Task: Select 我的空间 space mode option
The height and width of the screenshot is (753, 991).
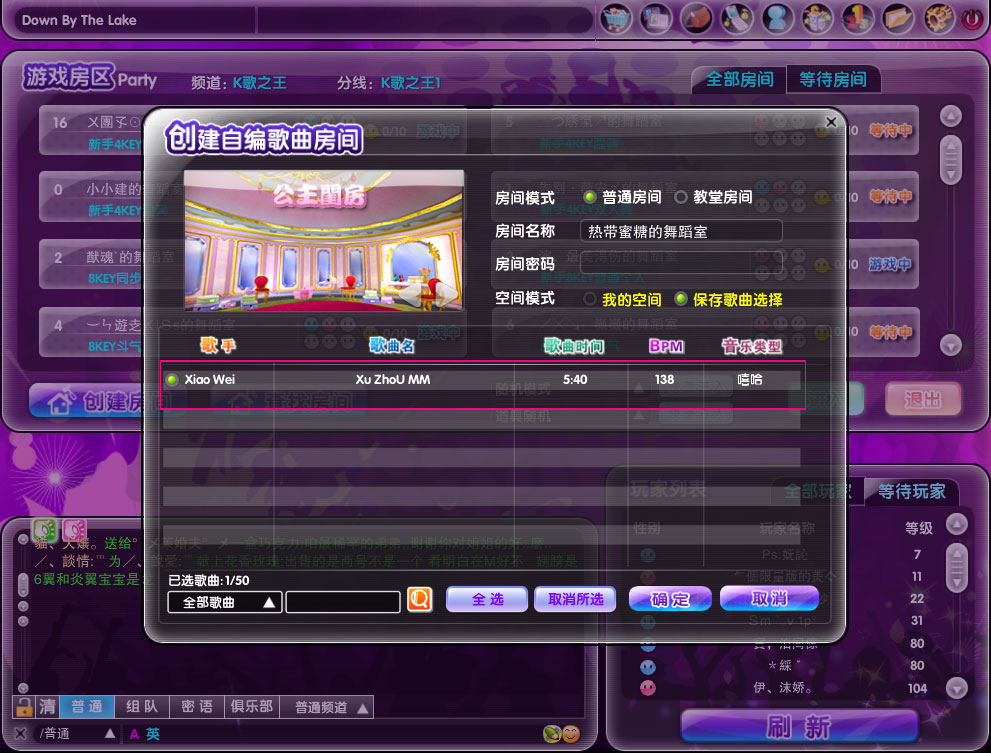Action: 590,299
